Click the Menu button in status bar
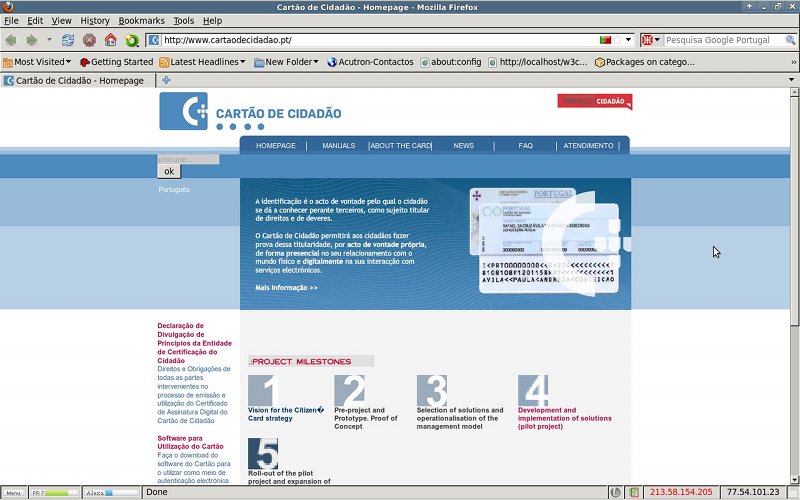The height and width of the screenshot is (500, 800). (13, 493)
